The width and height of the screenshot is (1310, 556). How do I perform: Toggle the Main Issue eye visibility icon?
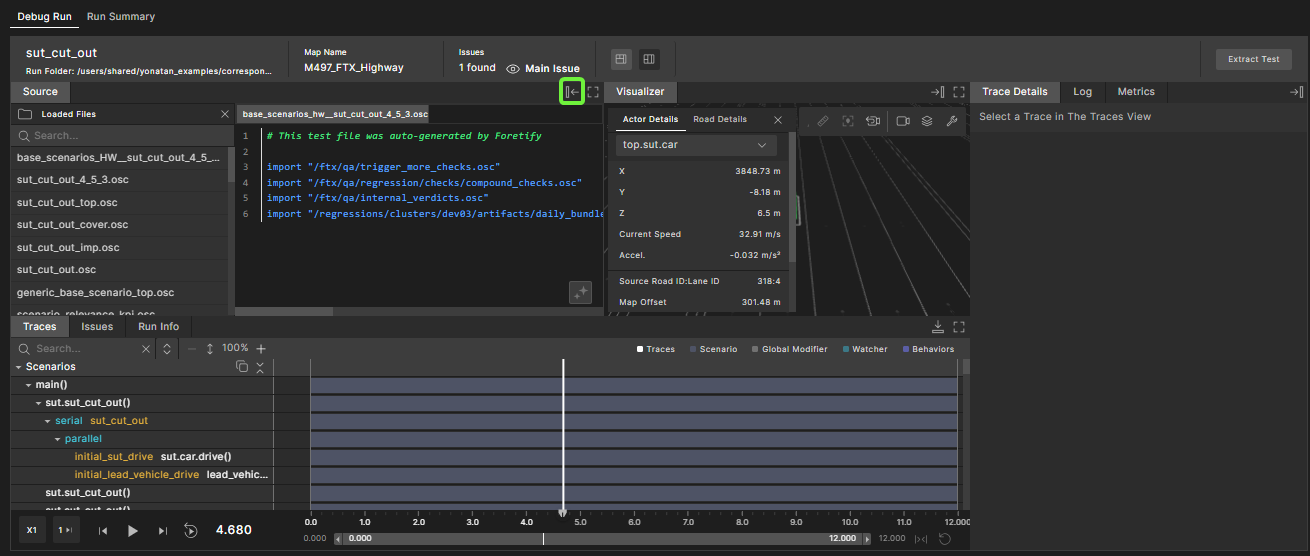tap(513, 69)
